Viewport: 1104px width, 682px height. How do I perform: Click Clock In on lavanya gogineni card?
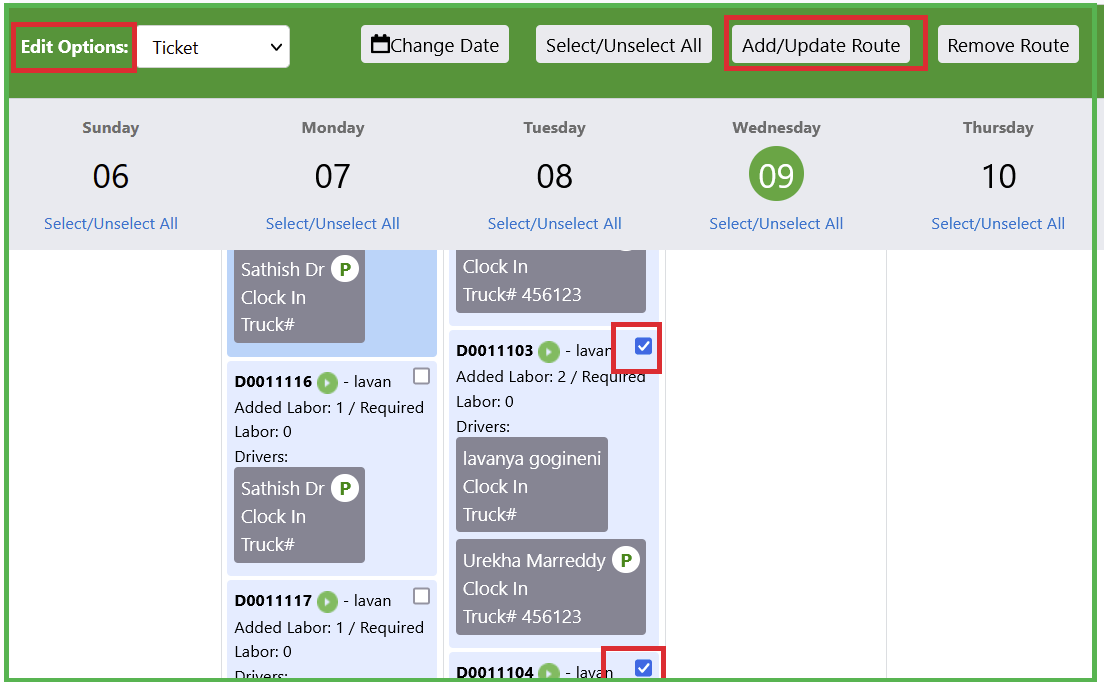pyautogui.click(x=495, y=487)
